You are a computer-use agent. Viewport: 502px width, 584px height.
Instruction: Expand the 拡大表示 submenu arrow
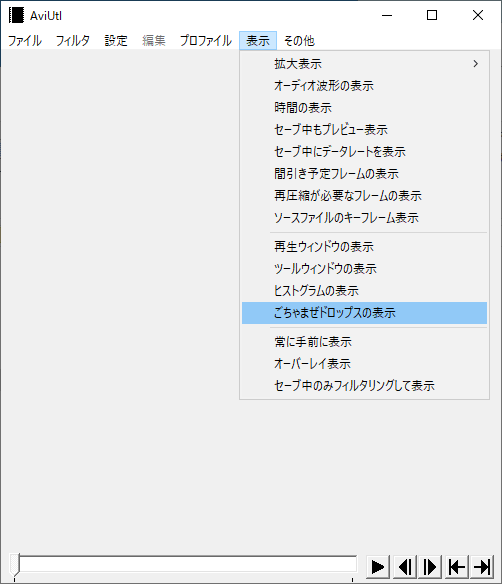(x=476, y=64)
